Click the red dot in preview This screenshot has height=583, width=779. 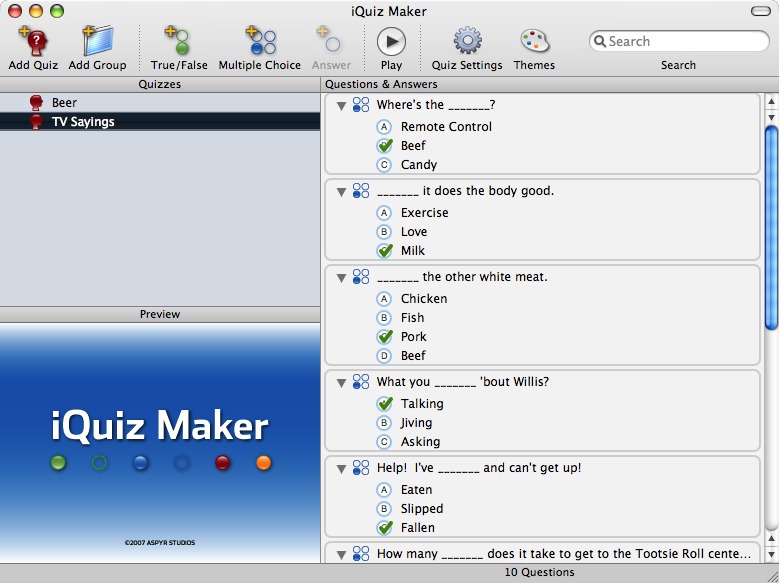coord(223,463)
